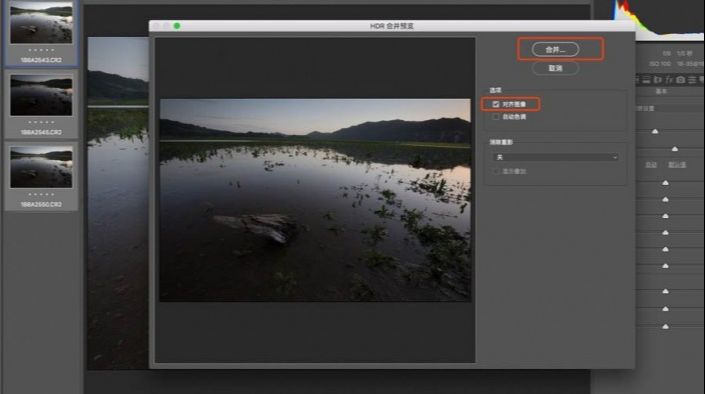Click the HDR merge preview image
The image size is (705, 394).
(x=315, y=200)
